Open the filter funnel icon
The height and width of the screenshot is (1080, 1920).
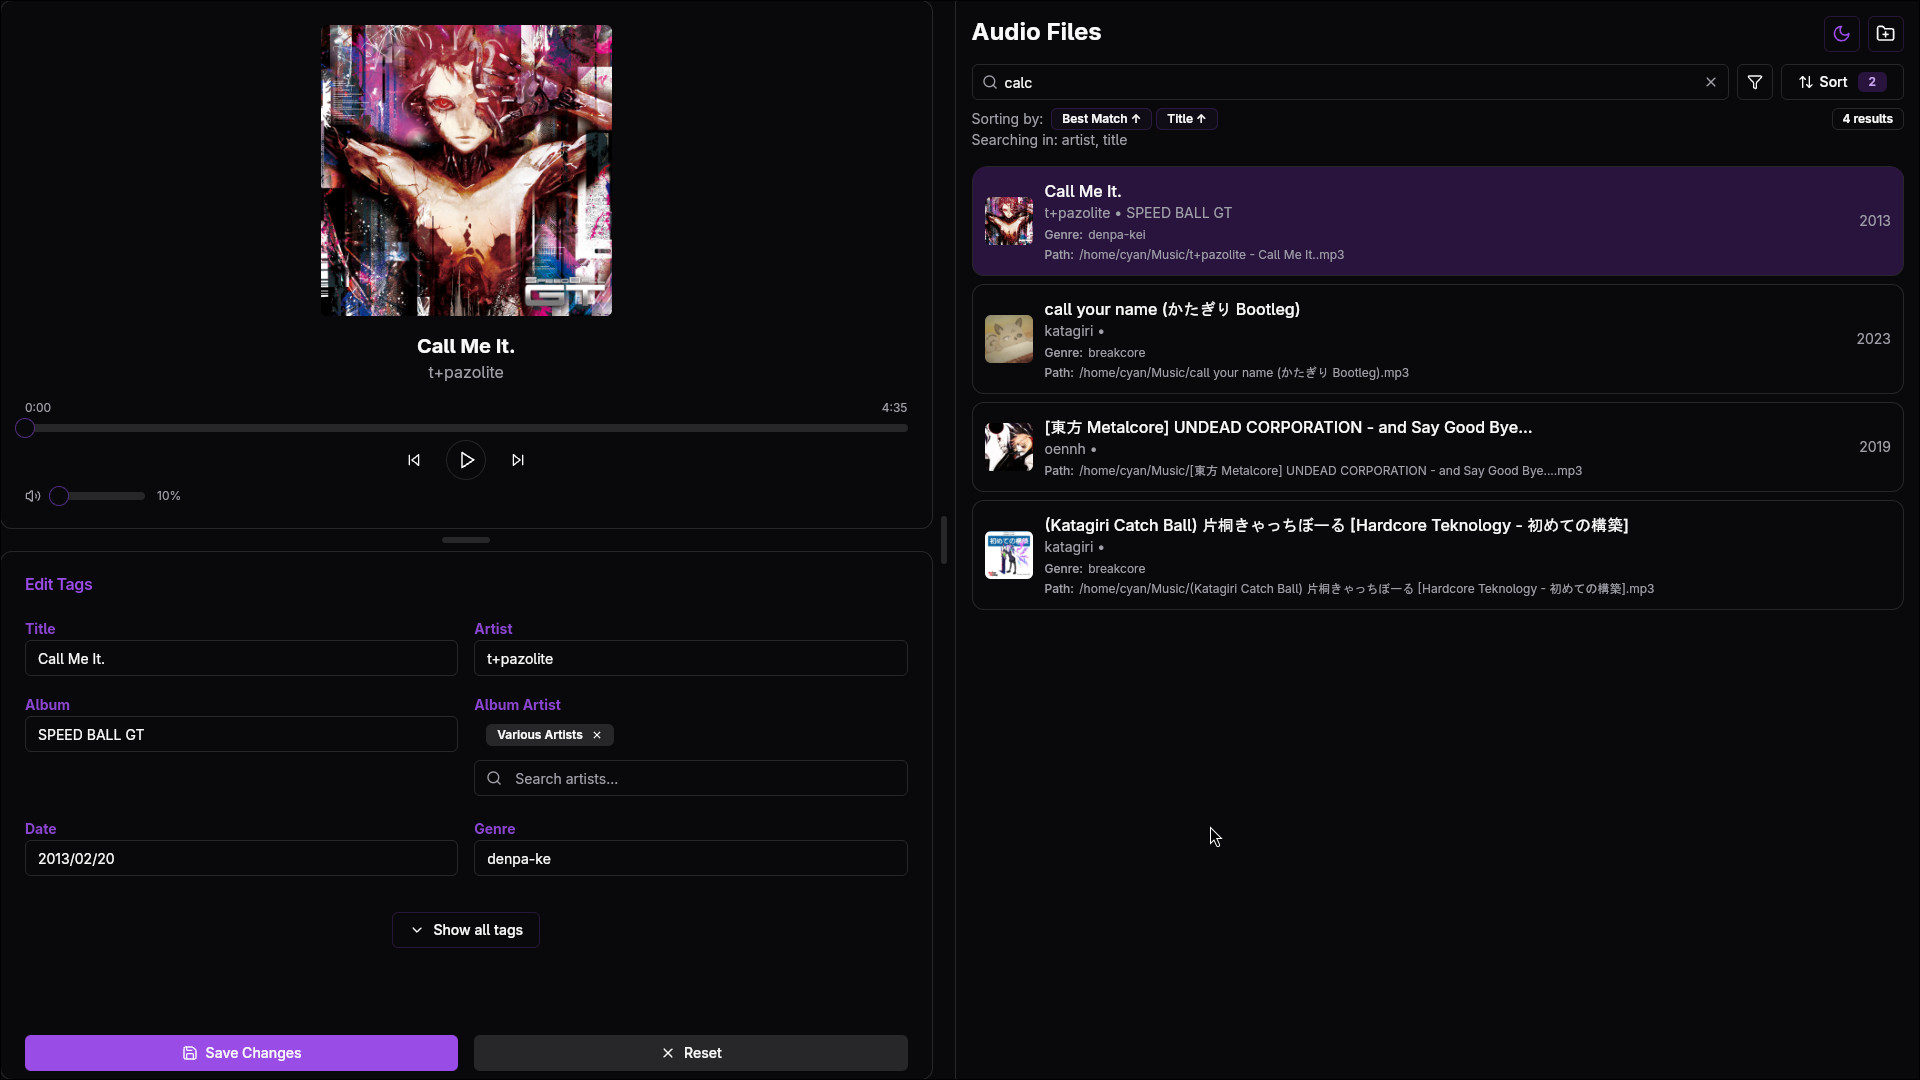pyautogui.click(x=1754, y=82)
